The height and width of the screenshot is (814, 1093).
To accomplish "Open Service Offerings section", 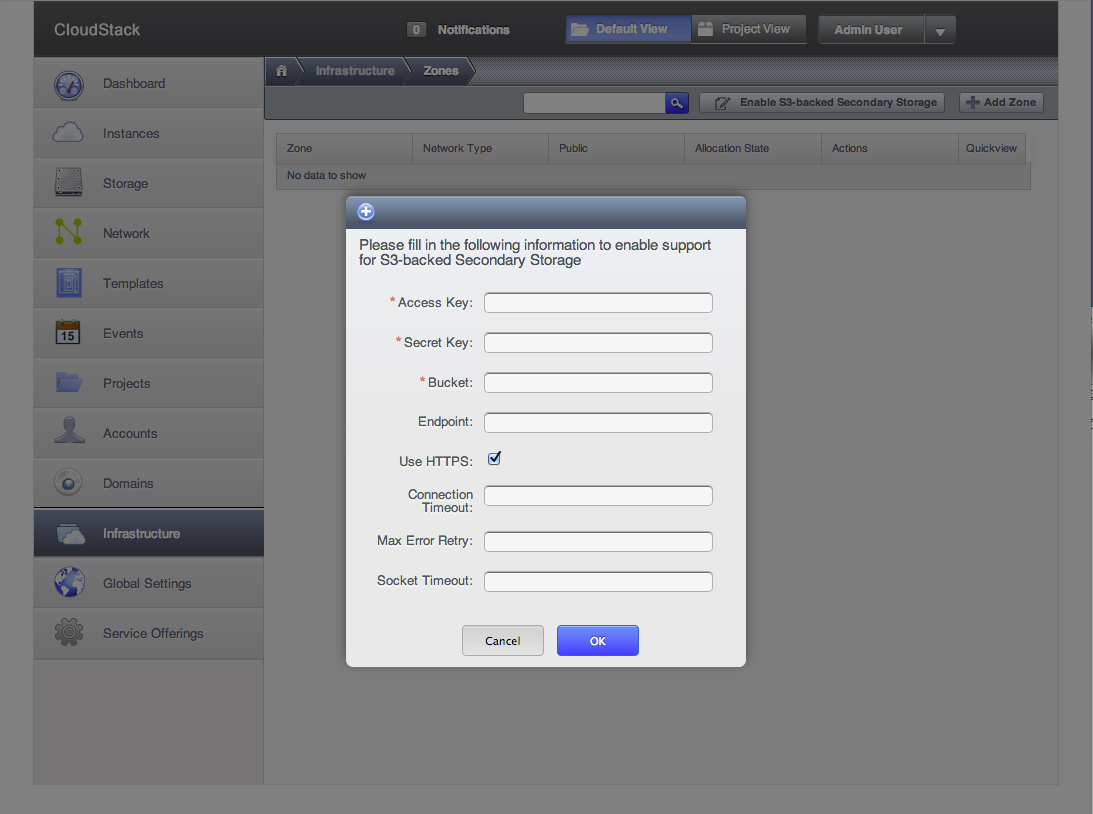I will click(148, 633).
